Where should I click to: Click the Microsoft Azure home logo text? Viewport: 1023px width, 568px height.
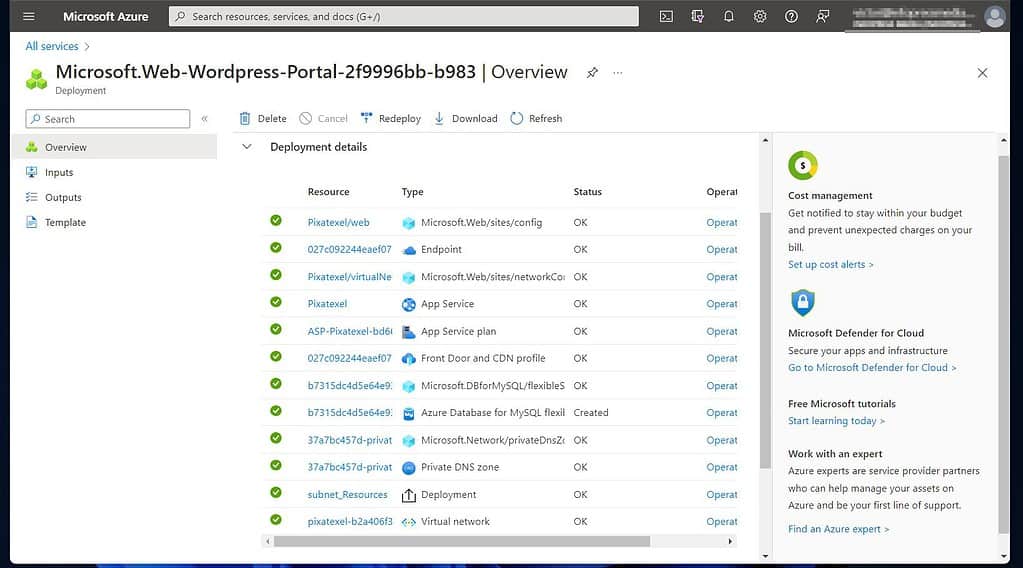click(x=106, y=16)
